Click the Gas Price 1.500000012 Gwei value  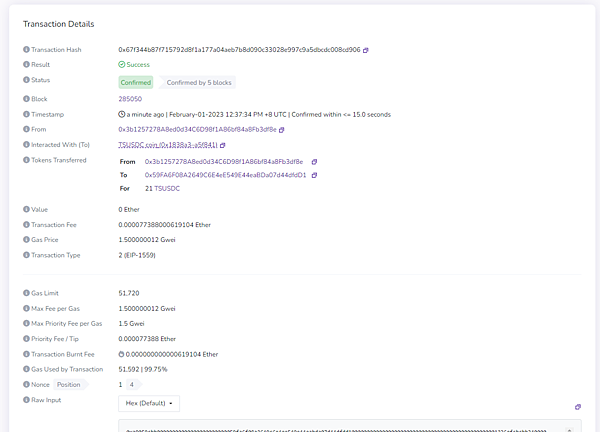coord(147,240)
